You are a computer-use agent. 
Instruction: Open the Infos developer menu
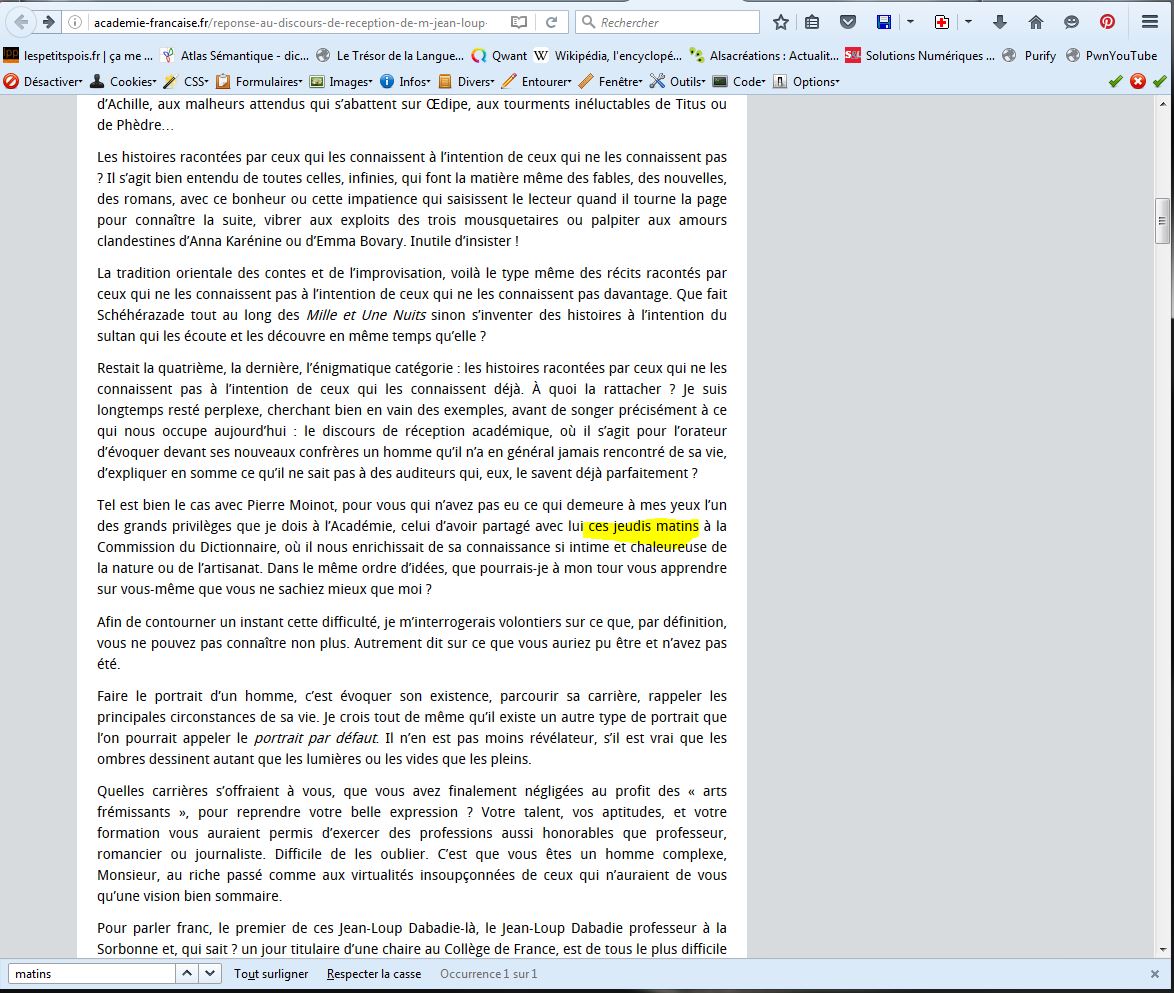(406, 82)
